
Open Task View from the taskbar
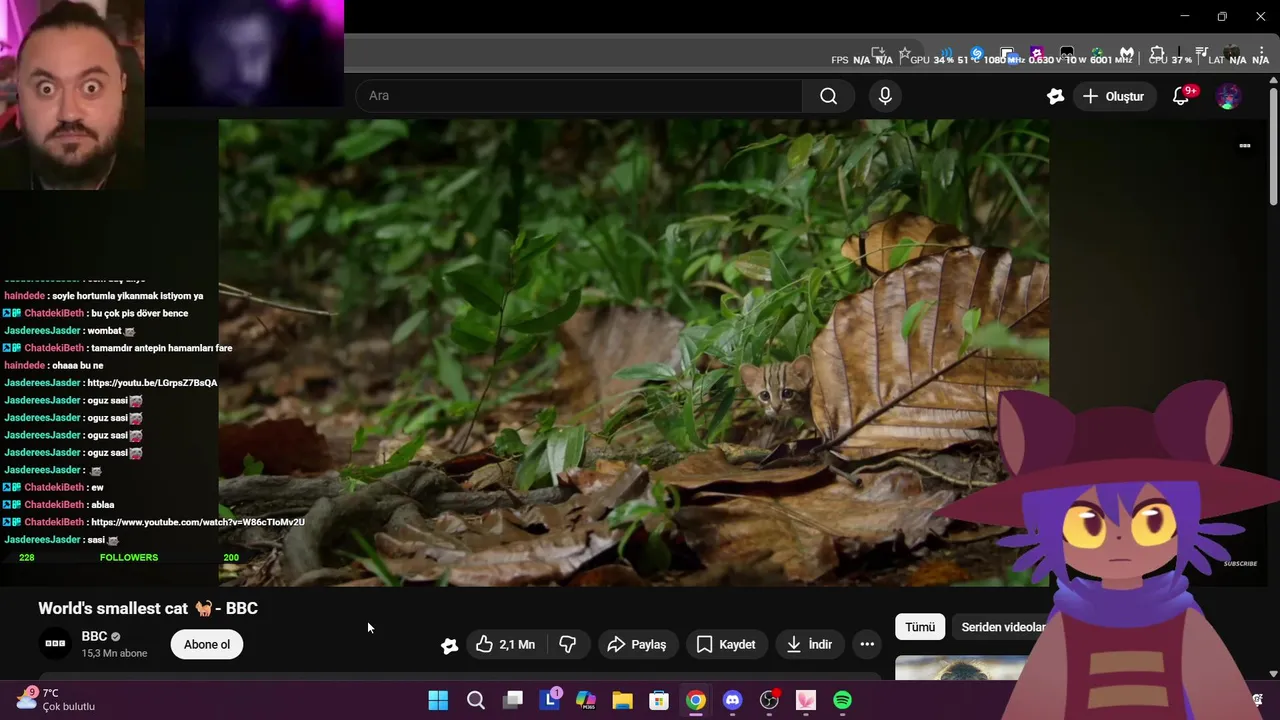tap(513, 700)
